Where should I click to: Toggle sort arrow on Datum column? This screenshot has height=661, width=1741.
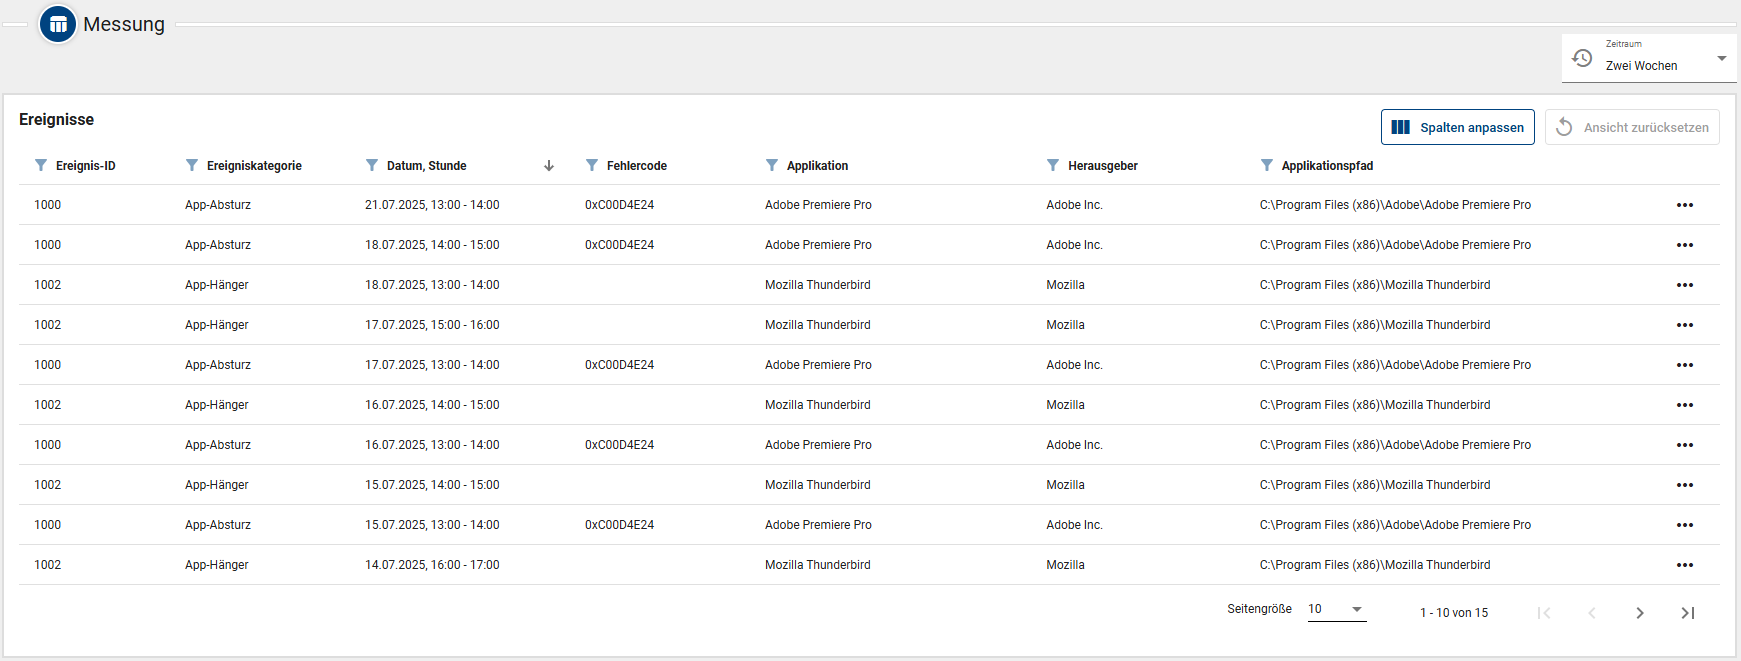[x=549, y=166]
